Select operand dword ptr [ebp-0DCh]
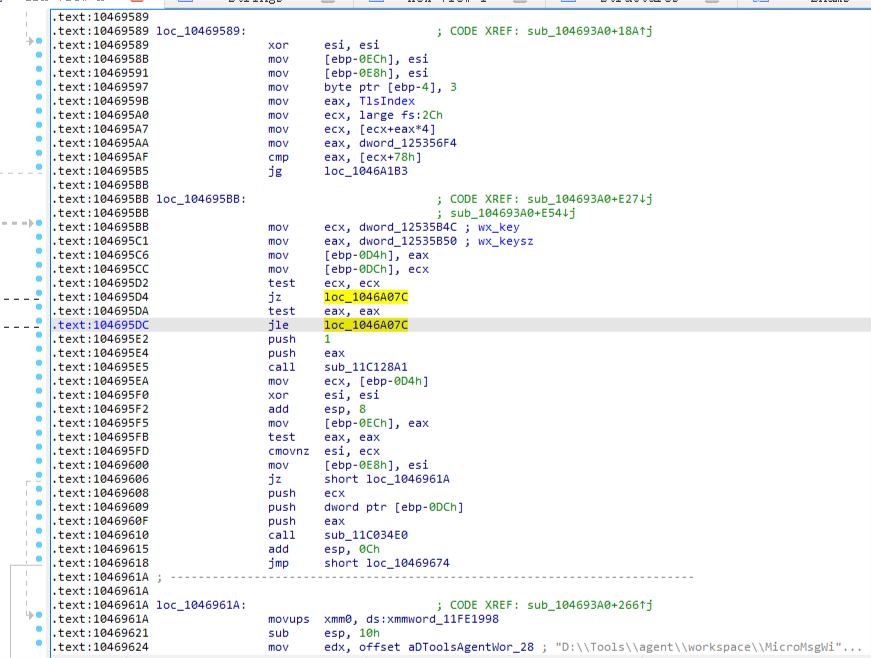This screenshot has height=658, width=871. [x=394, y=507]
